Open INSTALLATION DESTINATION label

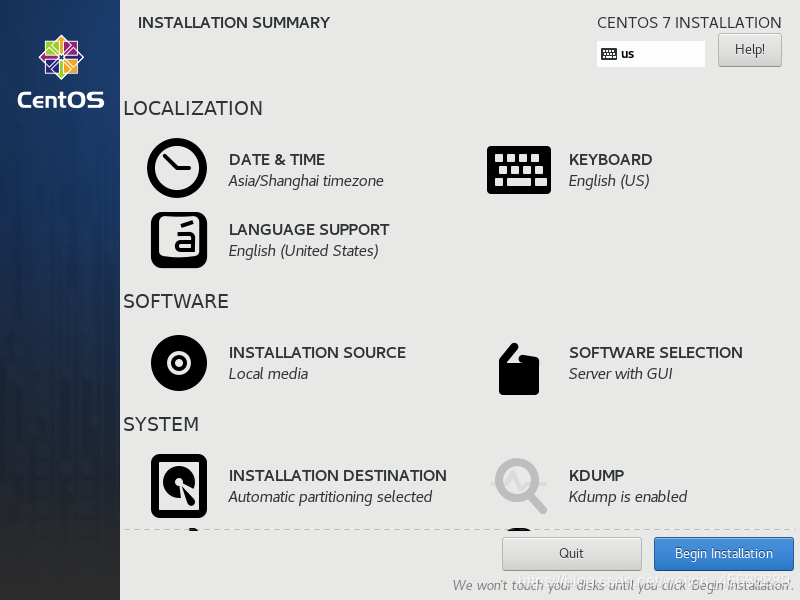(337, 476)
